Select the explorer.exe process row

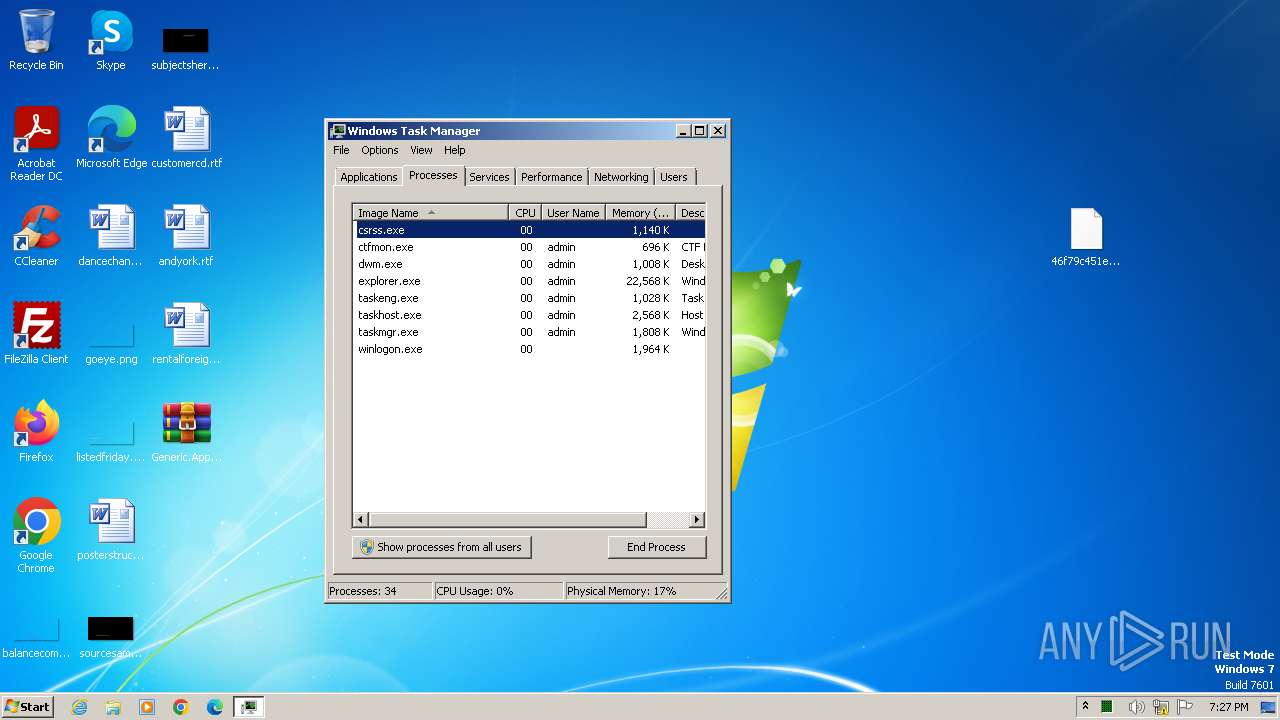point(529,281)
